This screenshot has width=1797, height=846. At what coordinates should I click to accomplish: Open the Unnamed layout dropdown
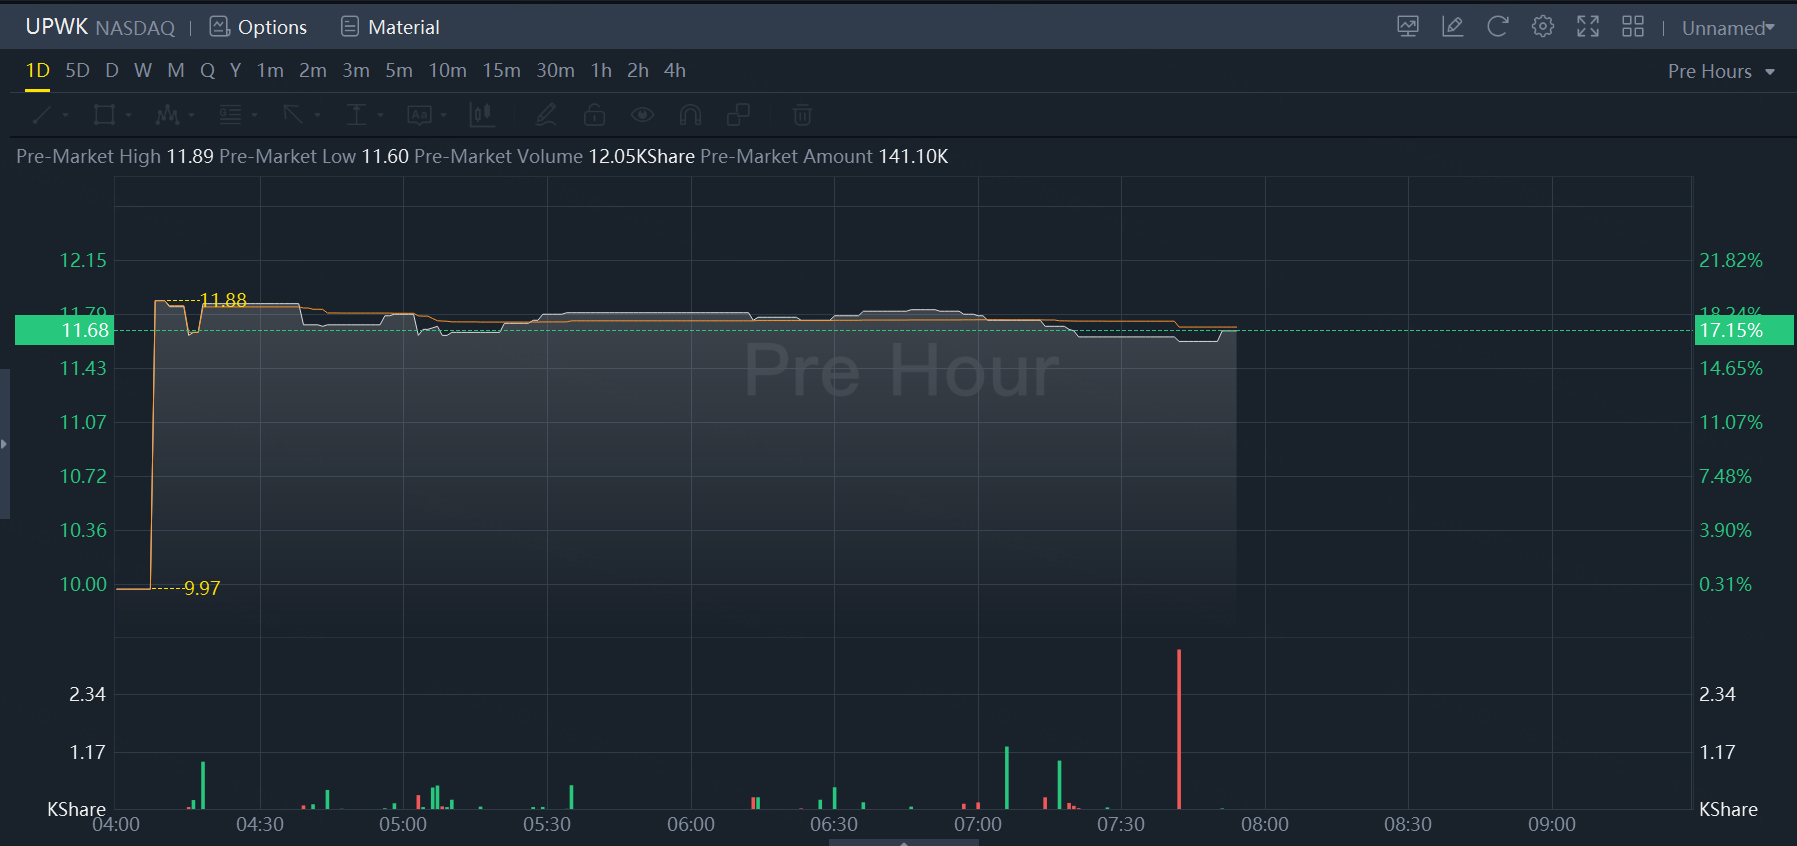pyautogui.click(x=1728, y=28)
